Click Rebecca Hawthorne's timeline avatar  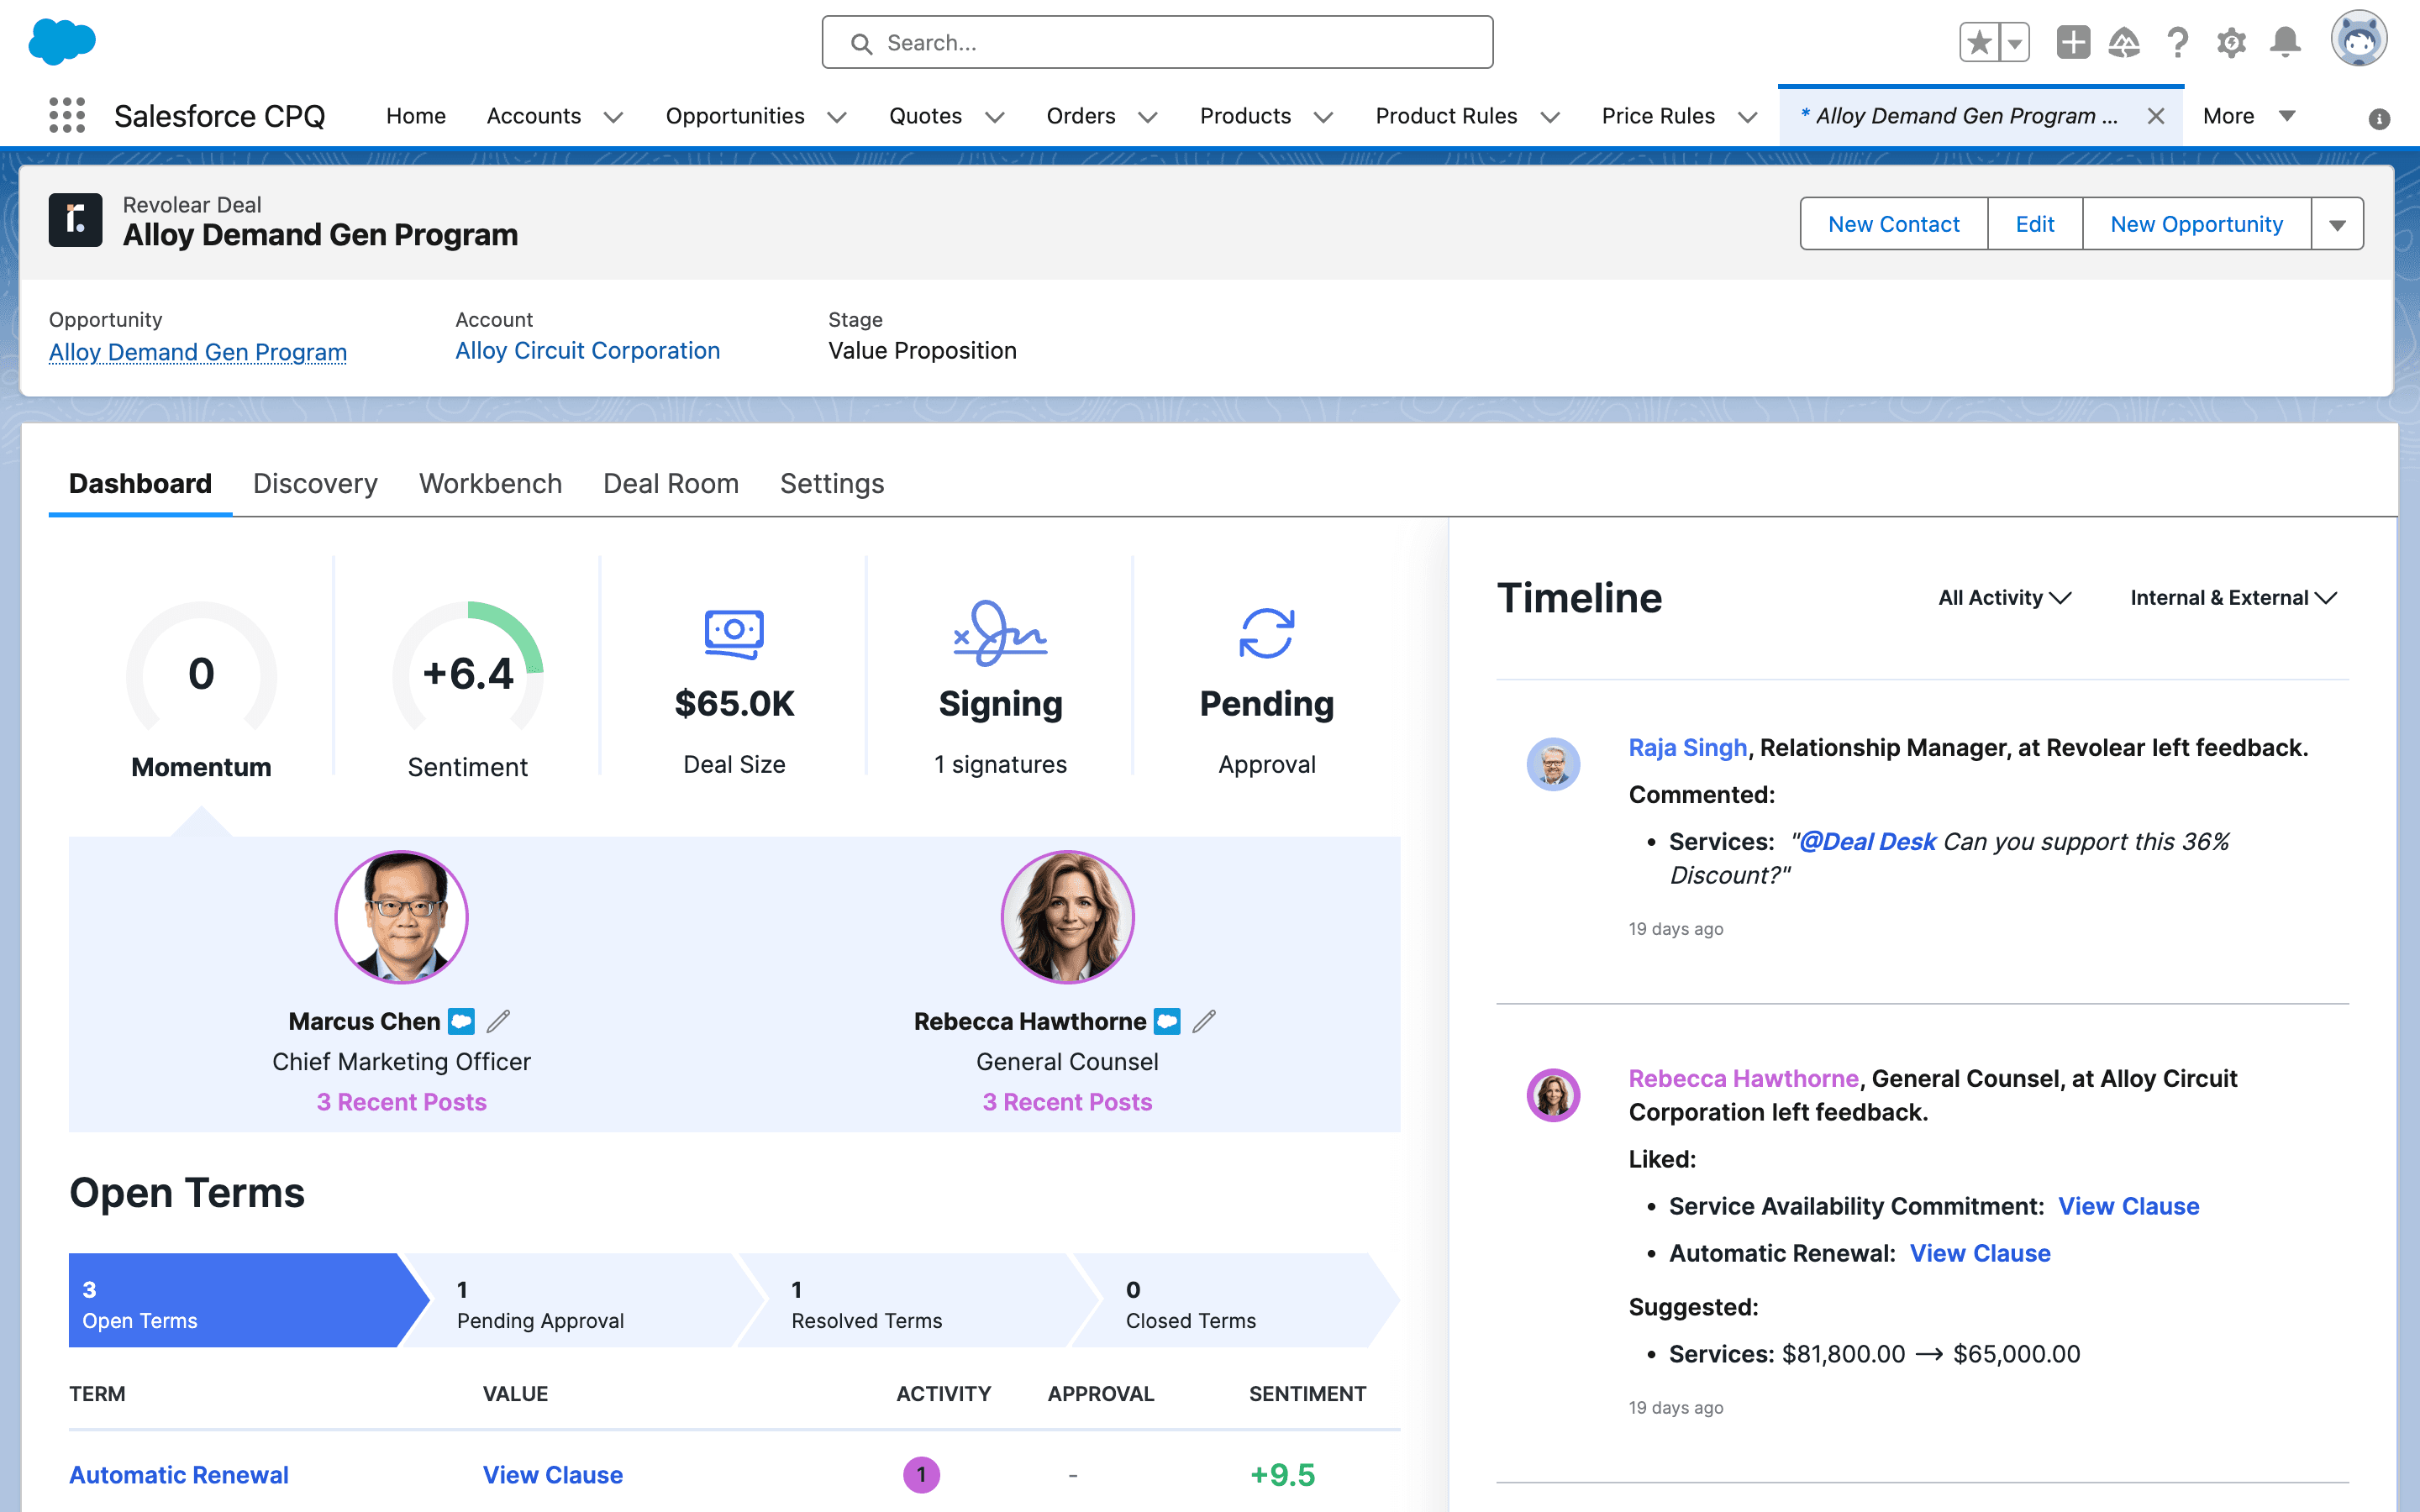[x=1553, y=1095]
